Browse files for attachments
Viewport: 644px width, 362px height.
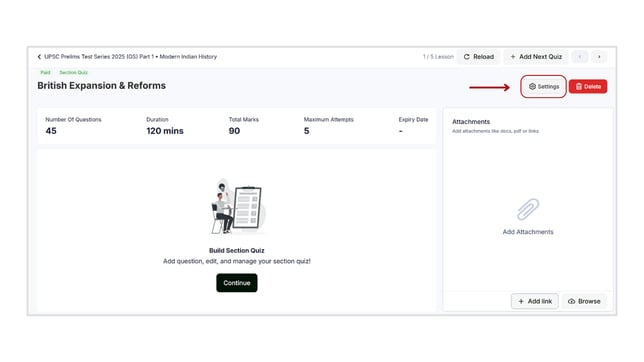(x=584, y=301)
